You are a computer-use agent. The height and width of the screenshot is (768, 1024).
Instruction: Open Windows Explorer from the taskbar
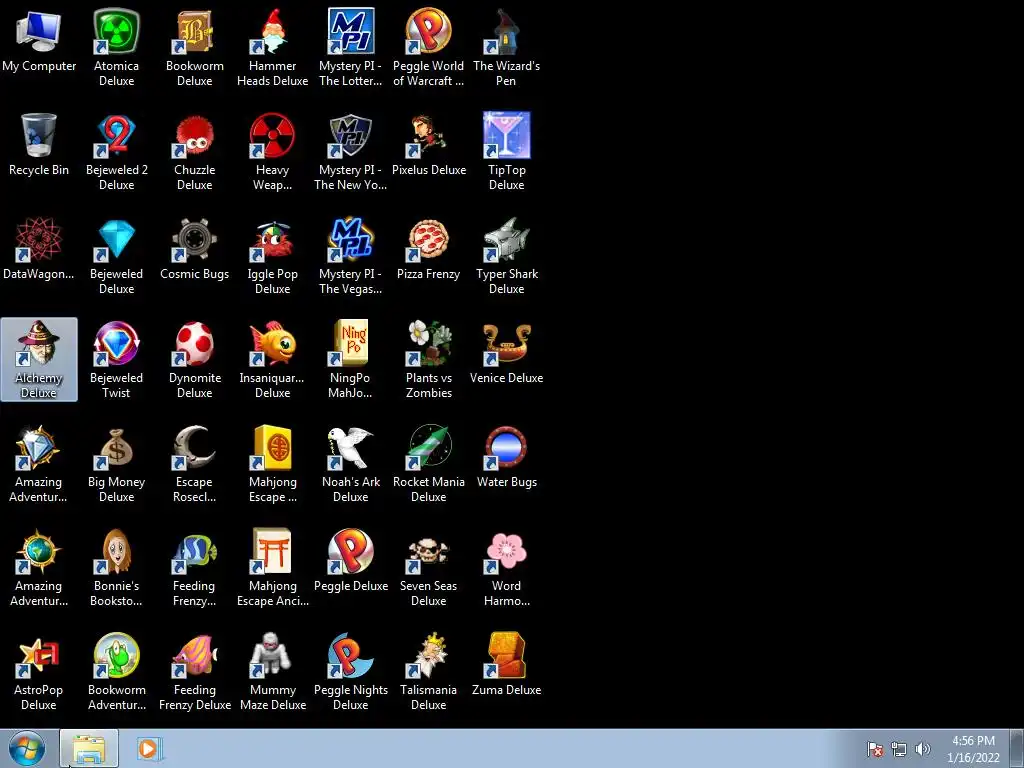pos(89,748)
